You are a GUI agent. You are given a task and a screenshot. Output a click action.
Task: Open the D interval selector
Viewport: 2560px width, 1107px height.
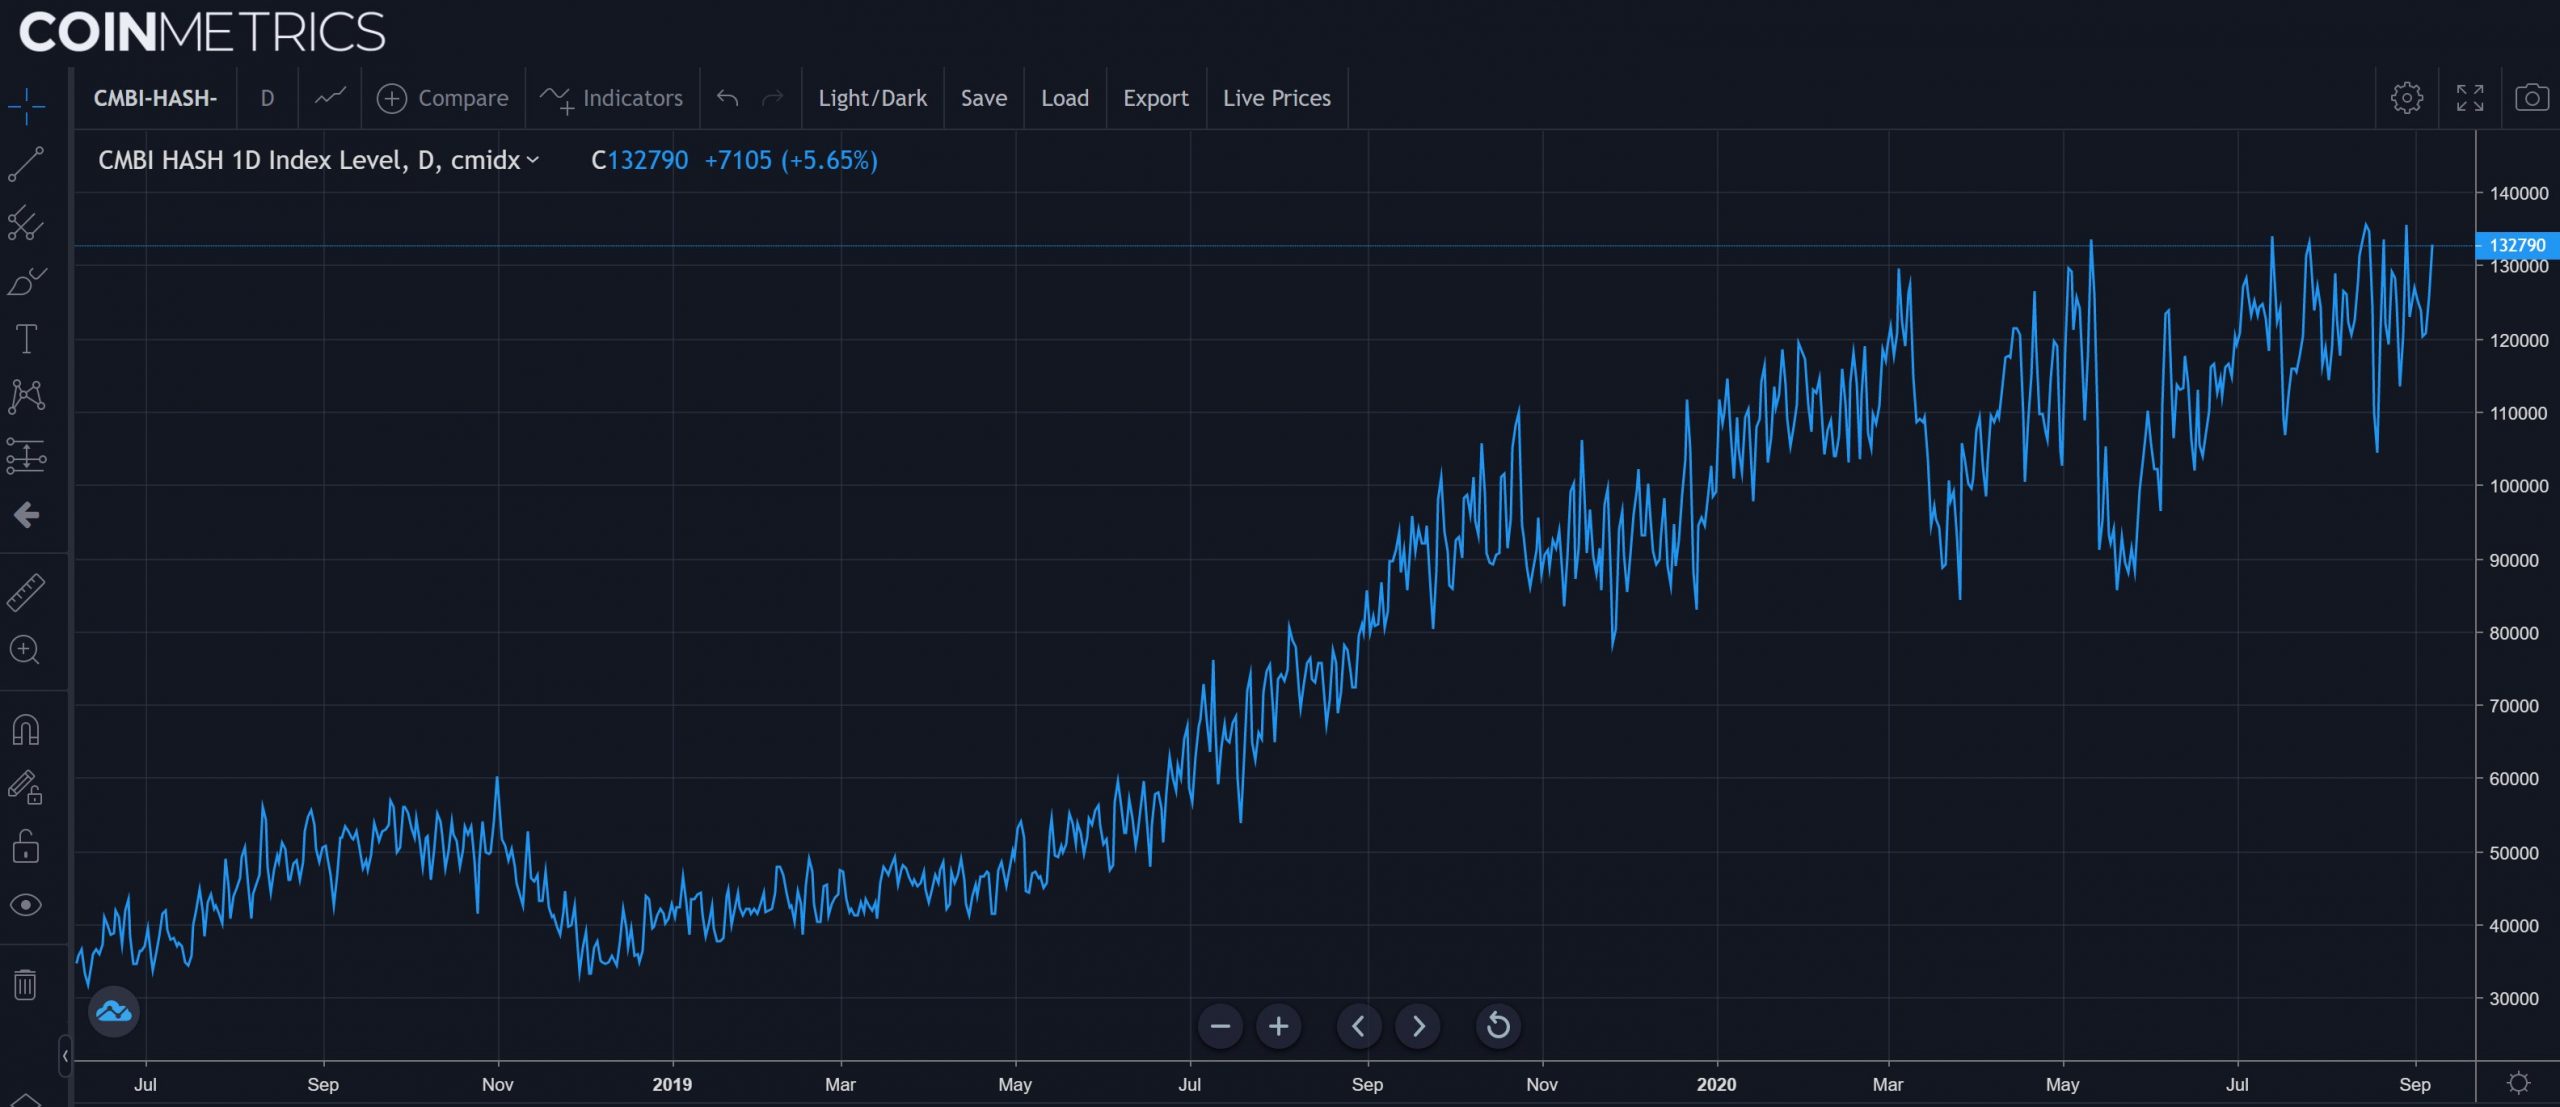pyautogui.click(x=267, y=98)
